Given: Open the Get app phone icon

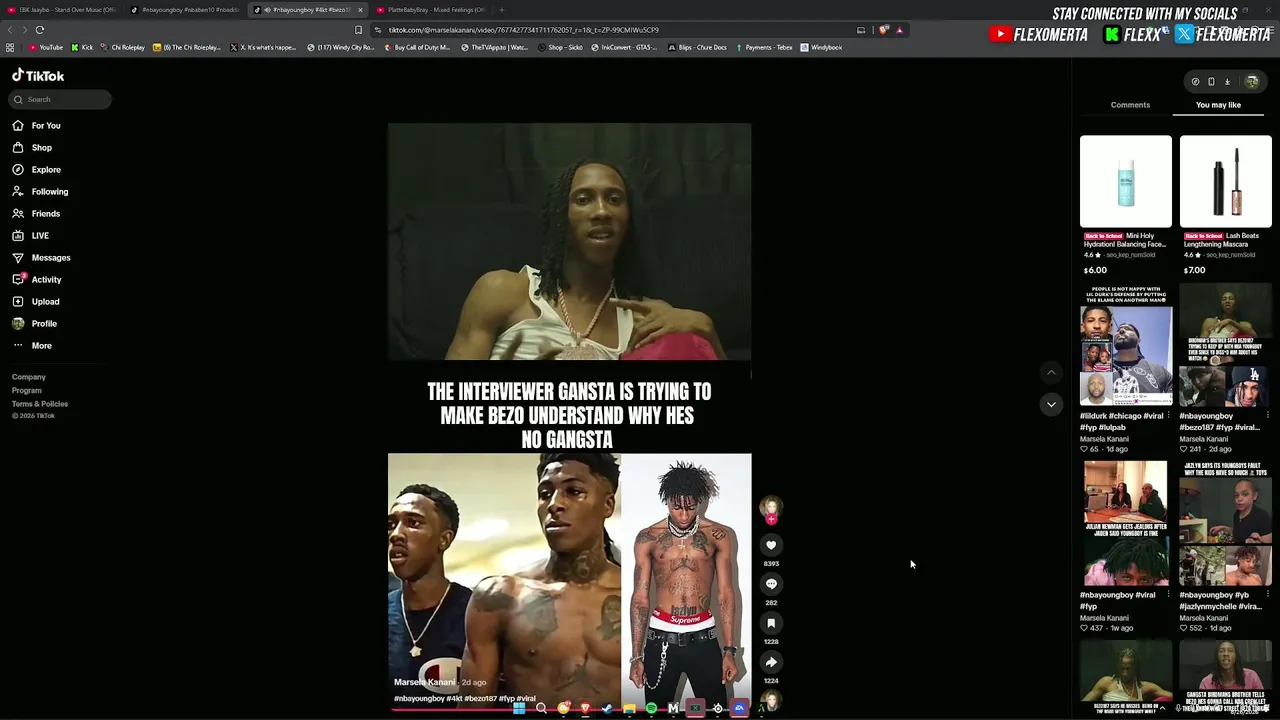Looking at the screenshot, I should (x=1211, y=82).
